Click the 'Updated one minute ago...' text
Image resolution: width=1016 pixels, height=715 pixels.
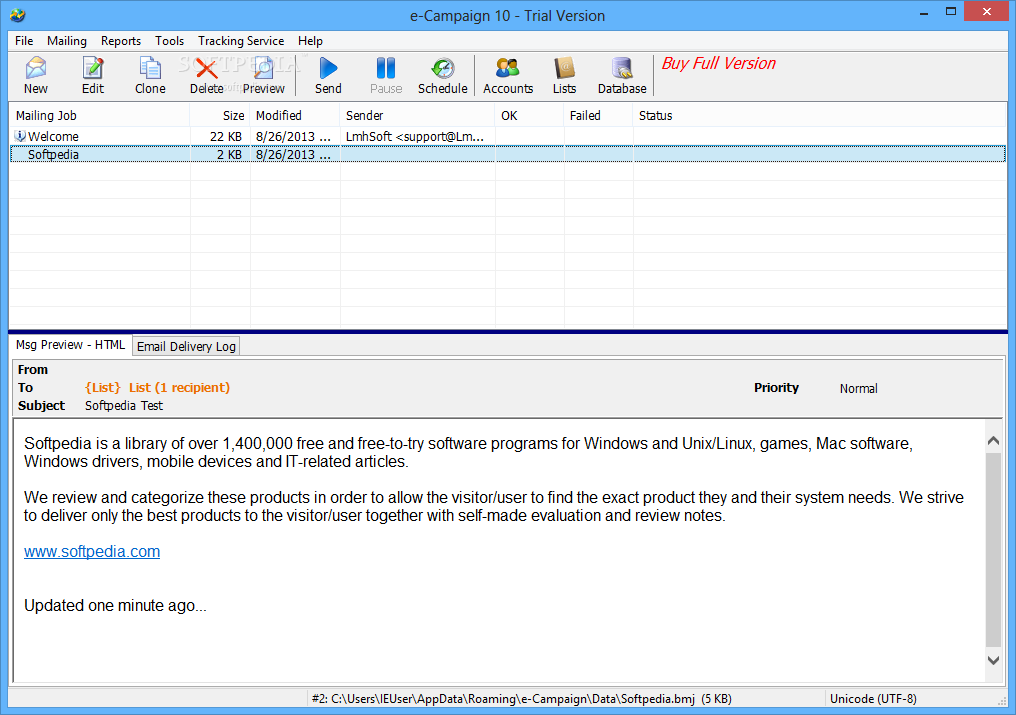pos(115,605)
